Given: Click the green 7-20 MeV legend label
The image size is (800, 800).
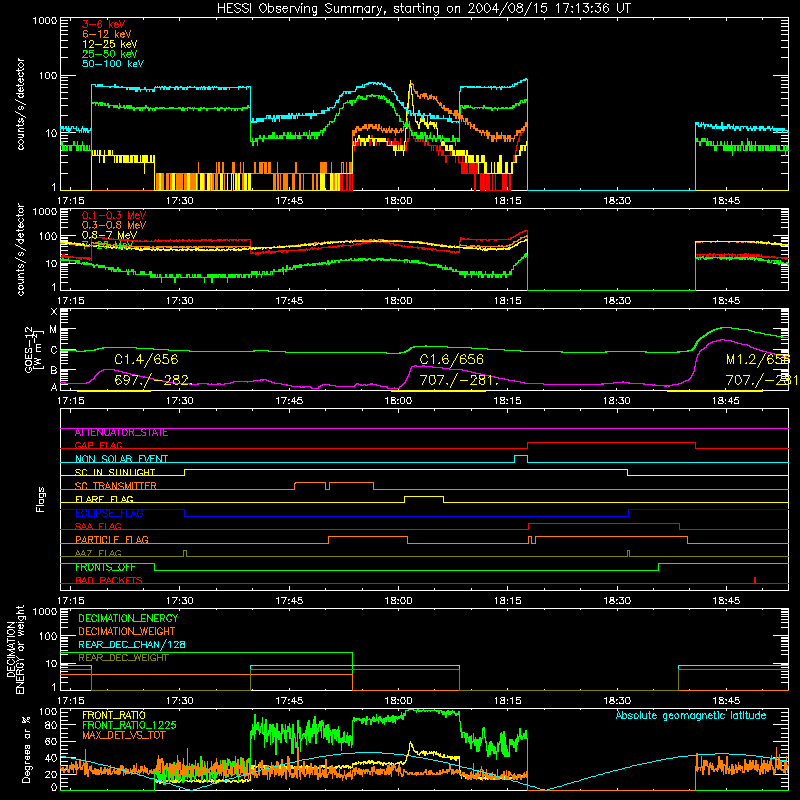Looking at the screenshot, I should coord(107,245).
